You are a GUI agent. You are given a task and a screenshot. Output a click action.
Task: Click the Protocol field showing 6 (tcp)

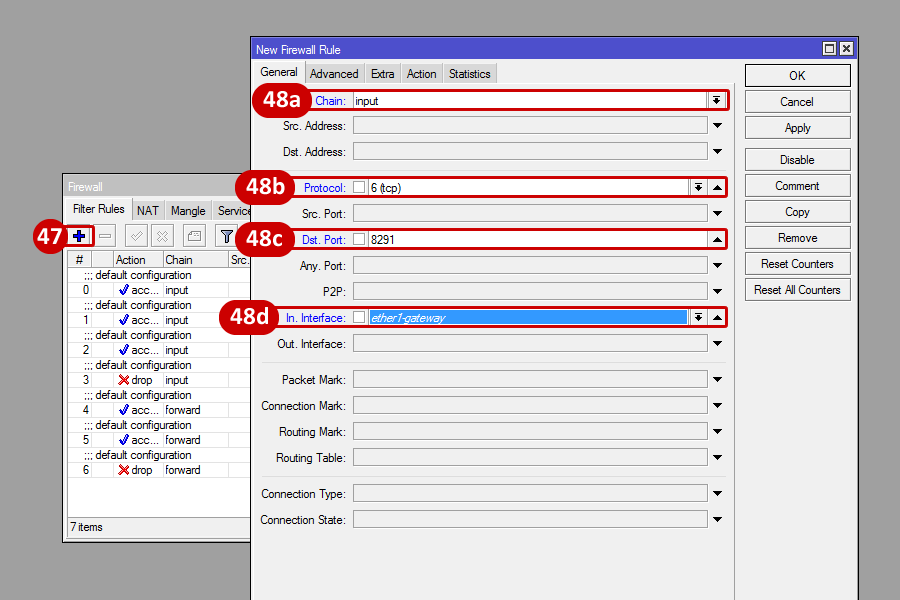(529, 188)
